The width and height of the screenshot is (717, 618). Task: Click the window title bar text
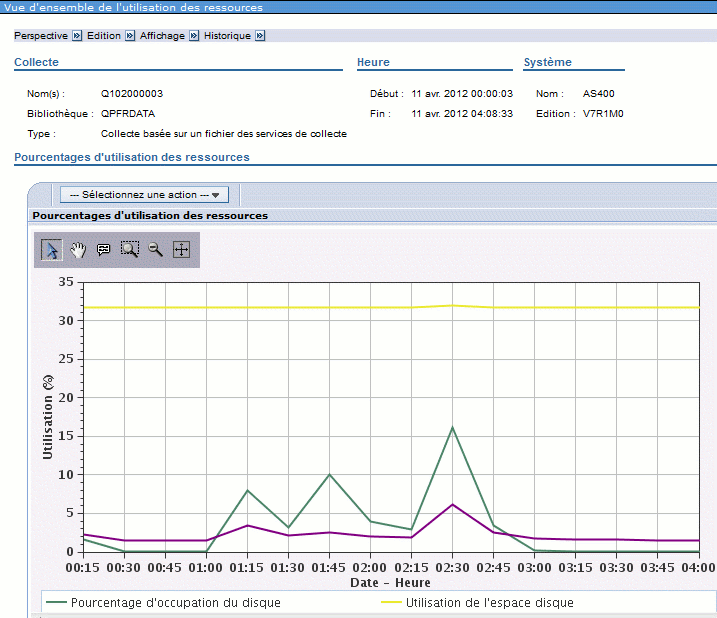click(x=133, y=7)
